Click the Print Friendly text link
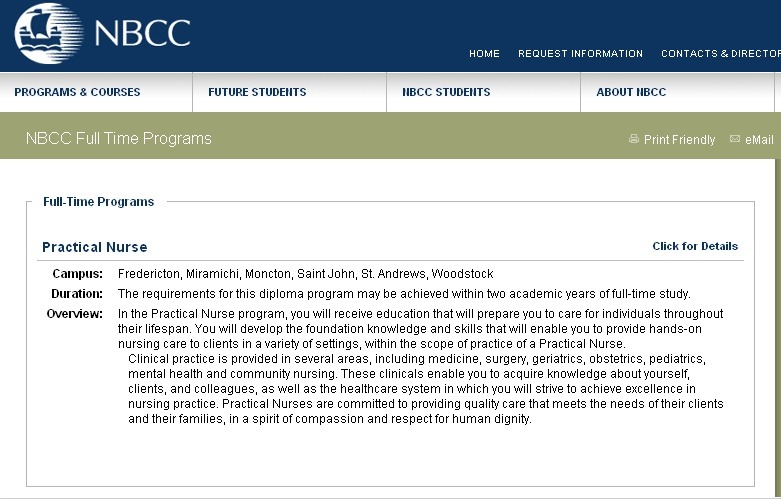The height and width of the screenshot is (499, 781). coord(679,140)
